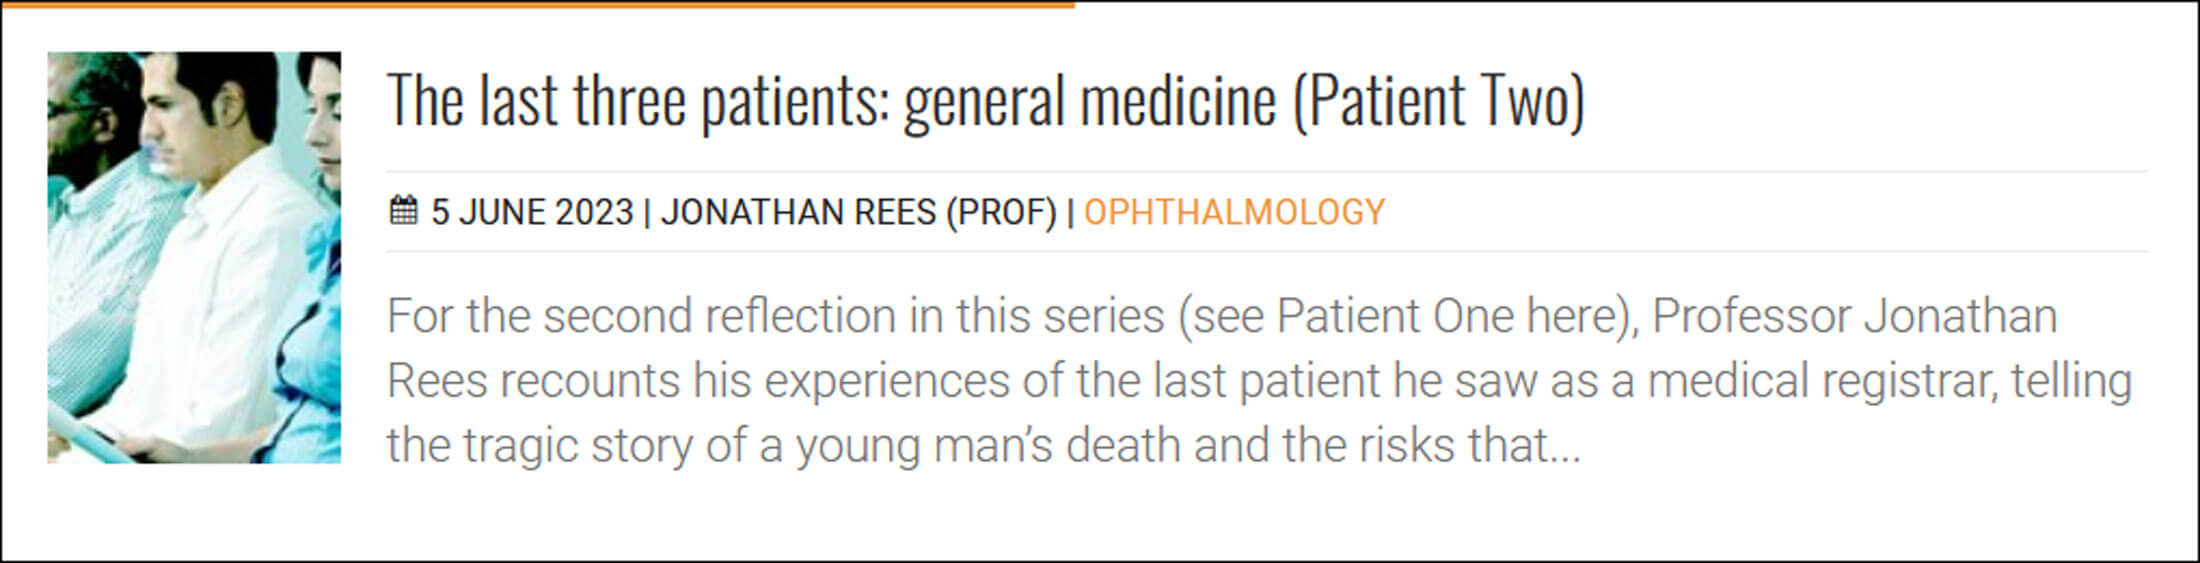The height and width of the screenshot is (563, 2200).
Task: Open the article thumbnail image
Action: [x=194, y=257]
